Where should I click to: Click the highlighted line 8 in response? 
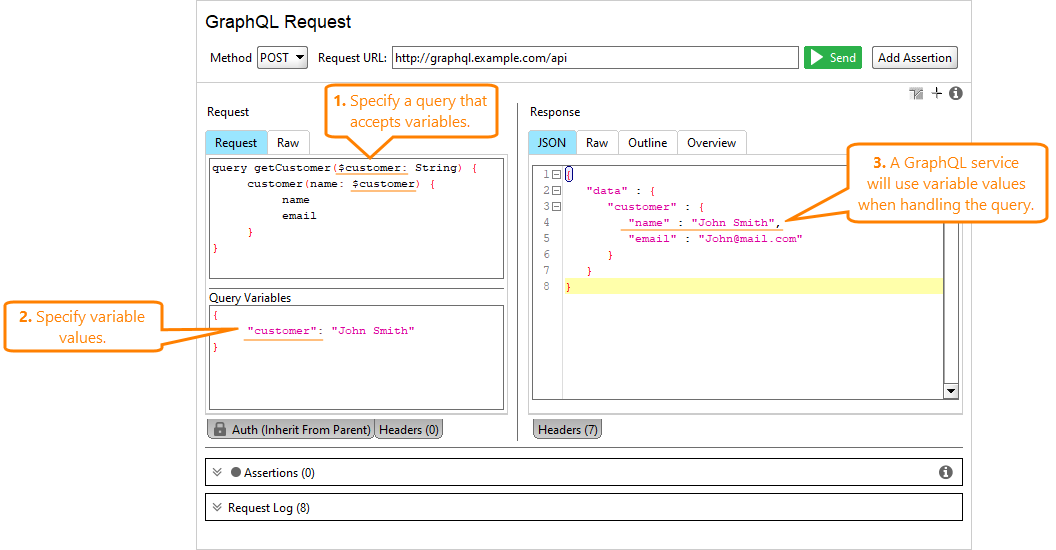point(753,286)
